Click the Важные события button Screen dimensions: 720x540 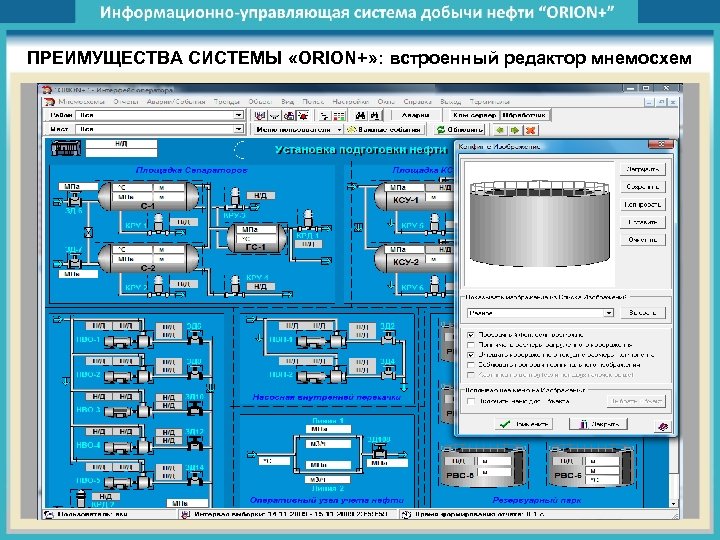click(384, 129)
